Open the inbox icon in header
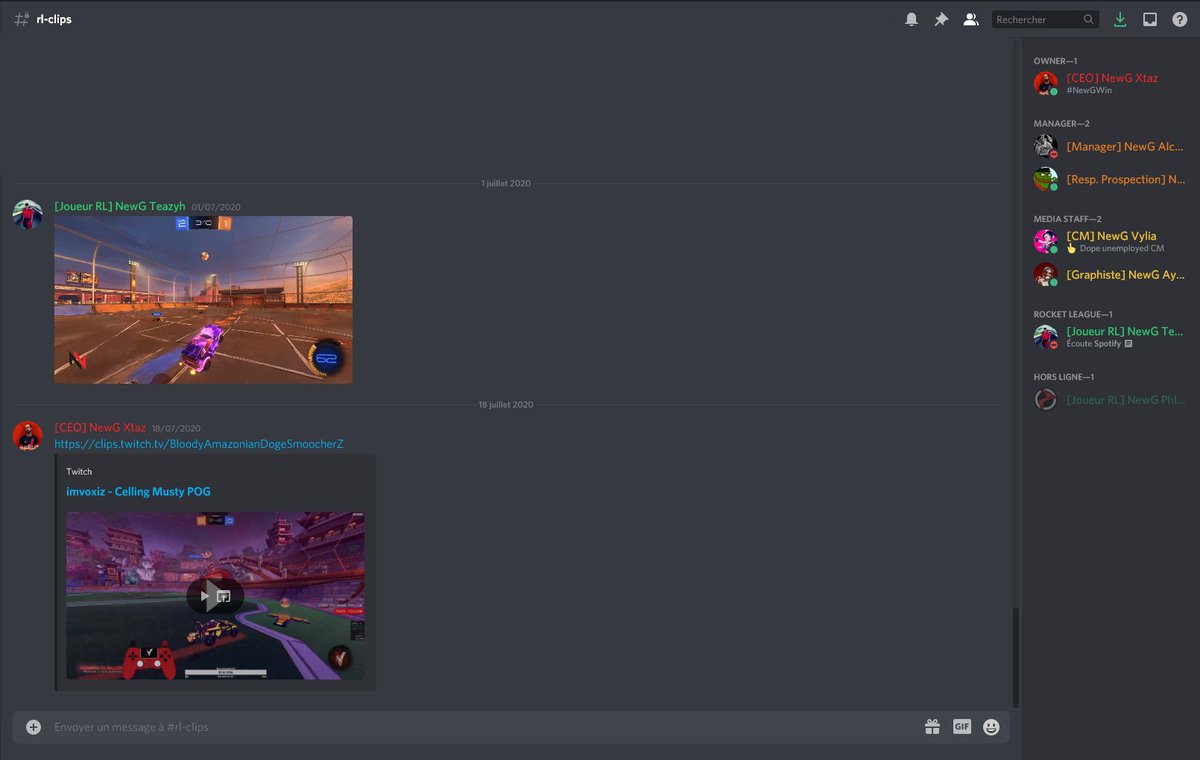The width and height of the screenshot is (1200, 760). tap(1150, 19)
